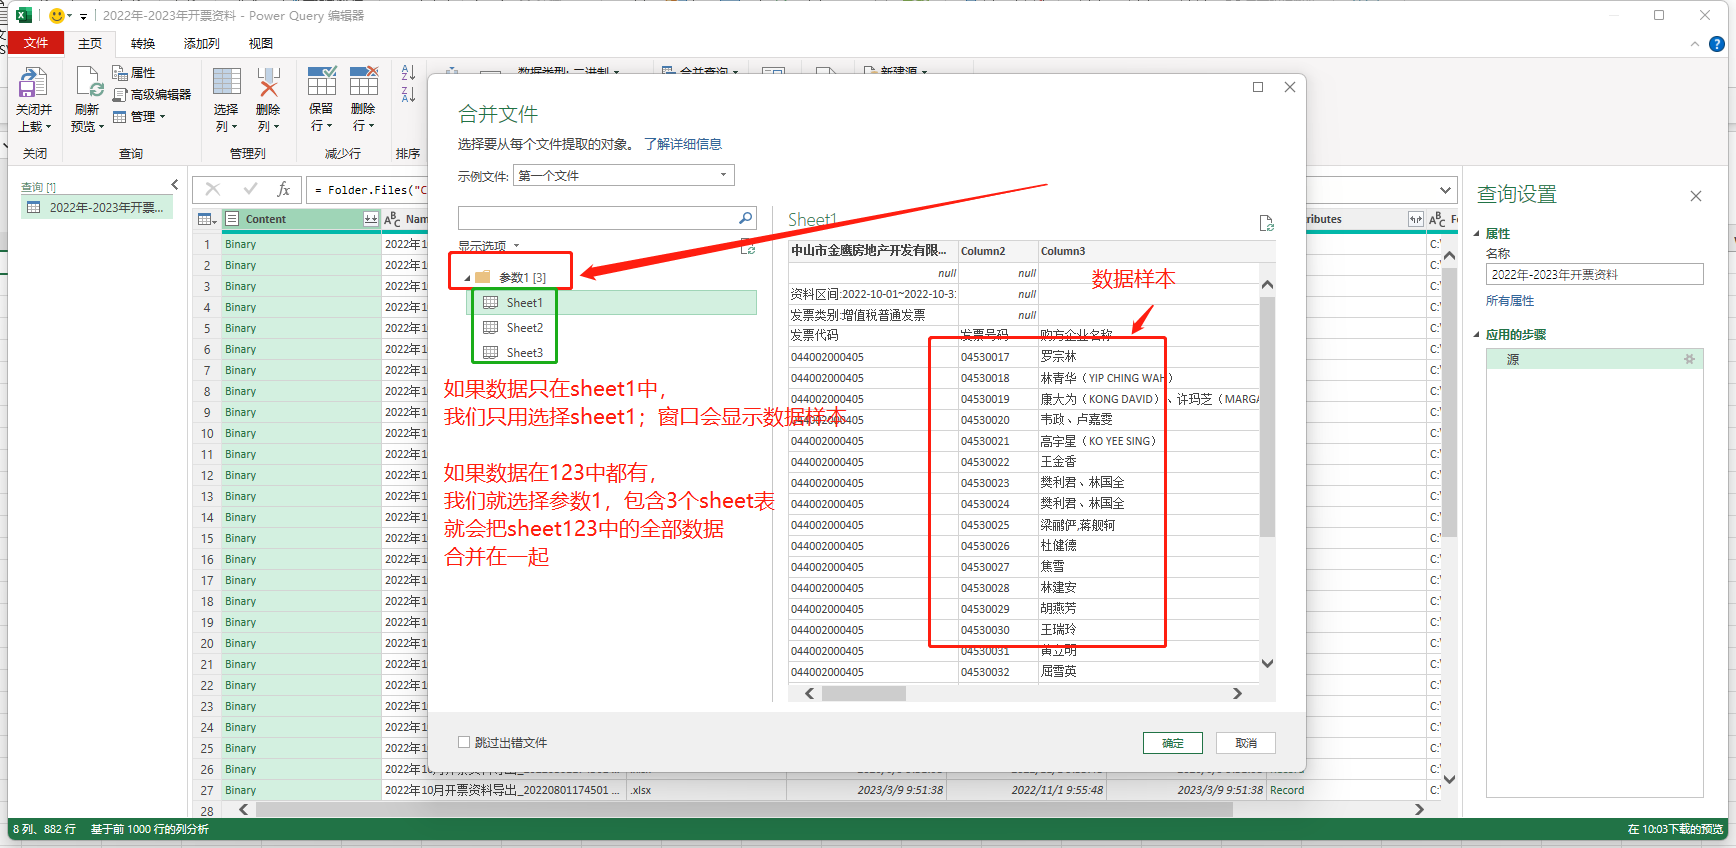This screenshot has height=848, width=1736.
Task: Click the 04530017 cell in preview
Action: [x=998, y=357]
